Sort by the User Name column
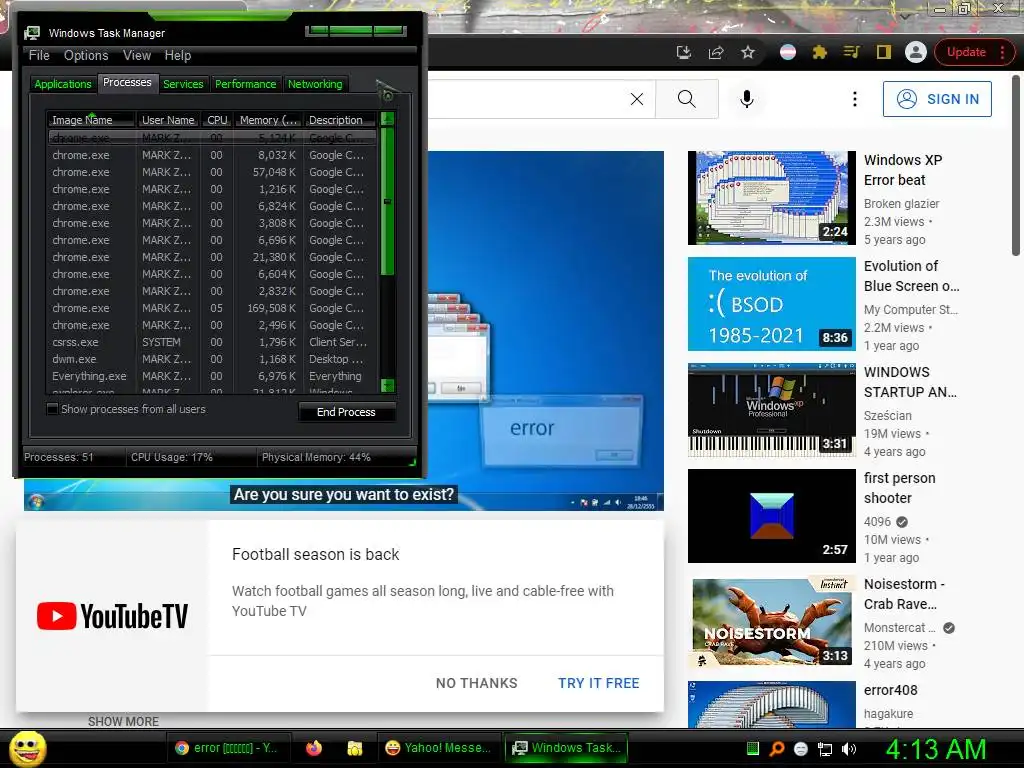The width and height of the screenshot is (1024, 768). [168, 120]
